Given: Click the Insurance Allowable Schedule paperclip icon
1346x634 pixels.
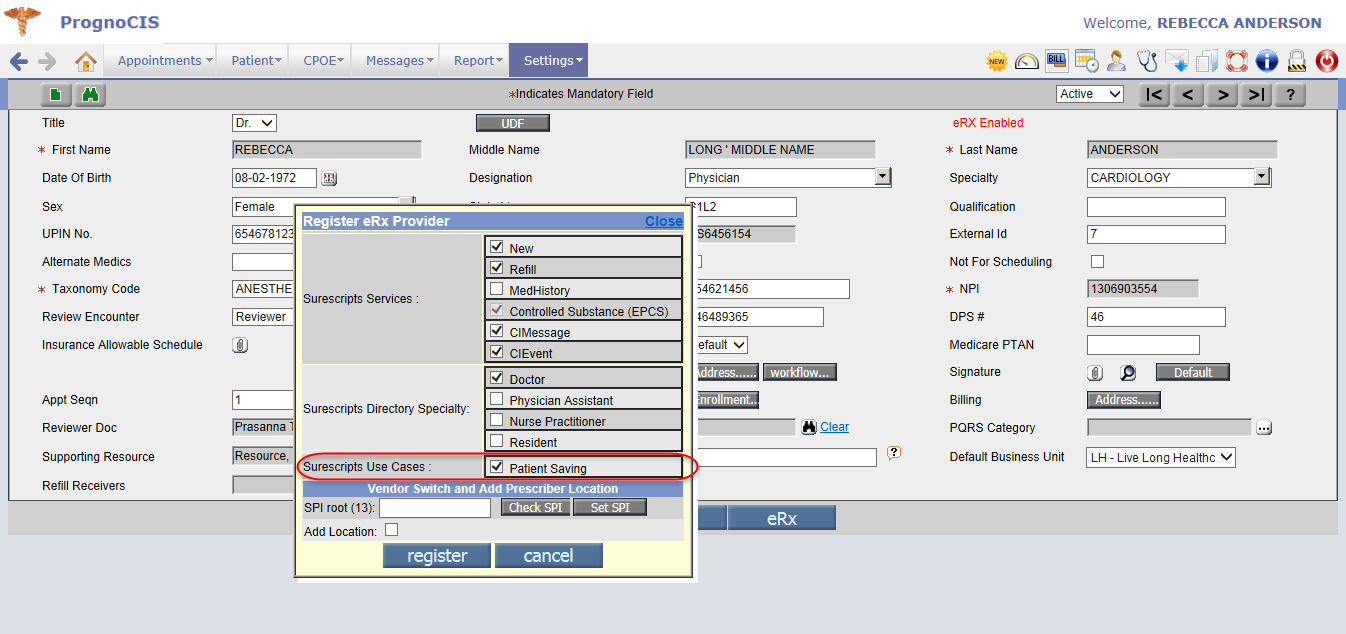Looking at the screenshot, I should [x=240, y=345].
